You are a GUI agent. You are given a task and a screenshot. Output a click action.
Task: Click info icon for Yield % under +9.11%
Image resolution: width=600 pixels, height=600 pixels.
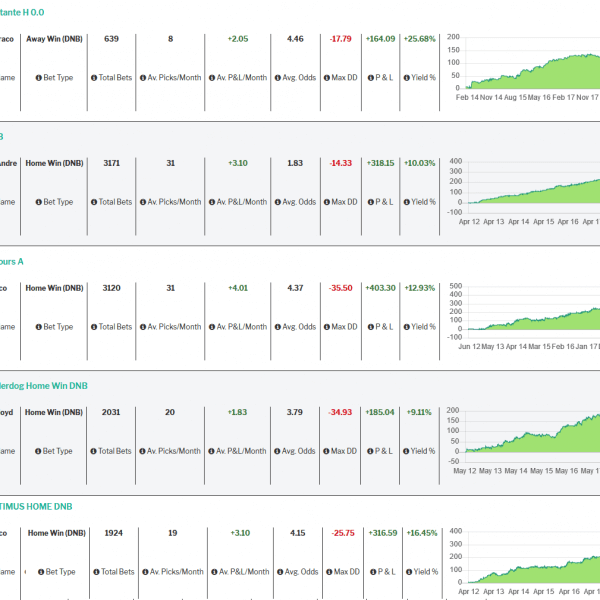(406, 451)
